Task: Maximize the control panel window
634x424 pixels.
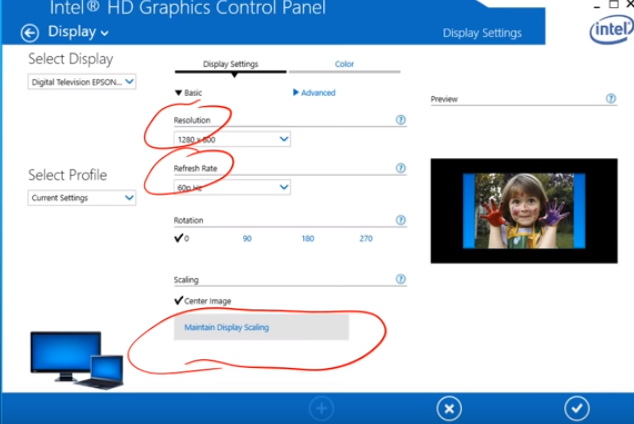Action: click(614, 4)
